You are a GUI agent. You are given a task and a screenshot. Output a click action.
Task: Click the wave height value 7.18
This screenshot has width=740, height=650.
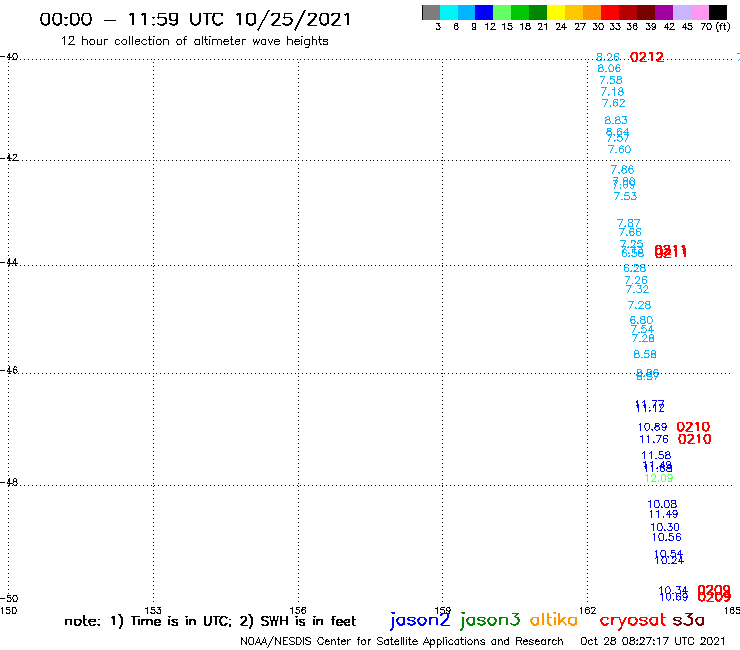pyautogui.click(x=612, y=92)
